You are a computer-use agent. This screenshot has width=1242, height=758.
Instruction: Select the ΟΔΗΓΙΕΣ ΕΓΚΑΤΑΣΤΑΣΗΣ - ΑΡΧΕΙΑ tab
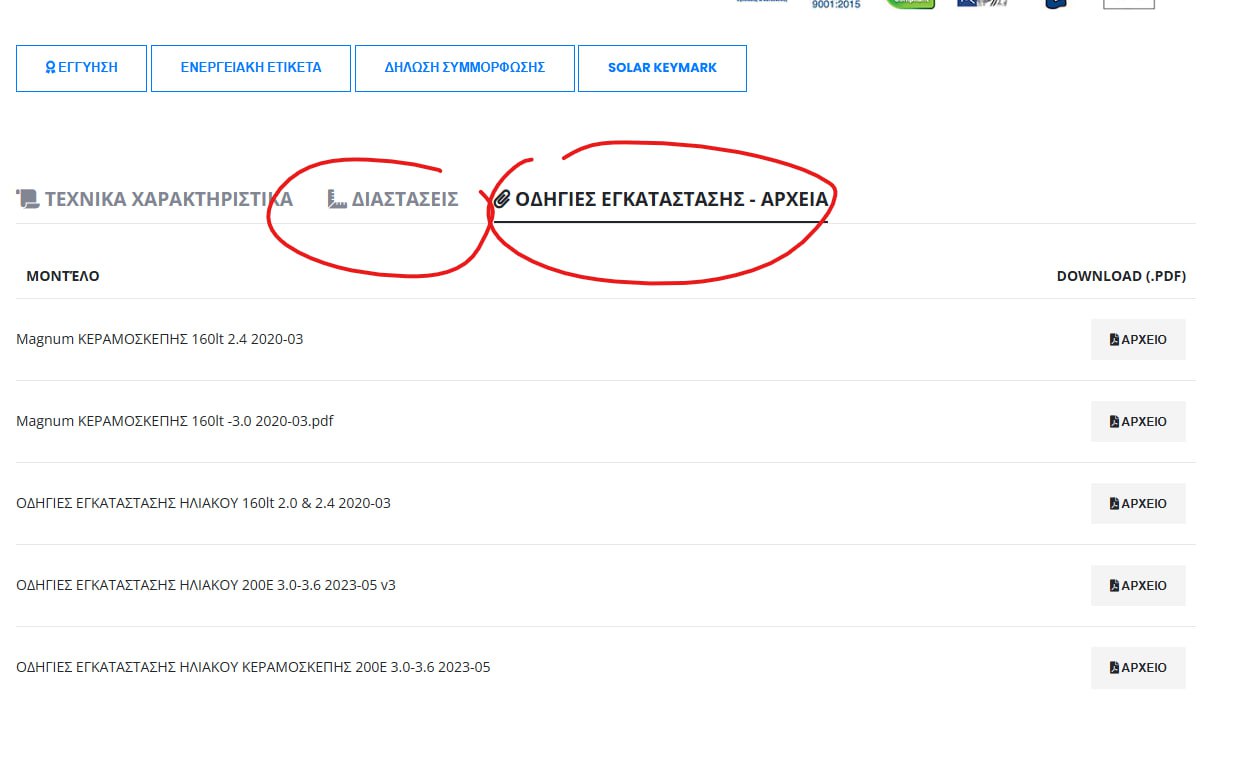pos(671,199)
